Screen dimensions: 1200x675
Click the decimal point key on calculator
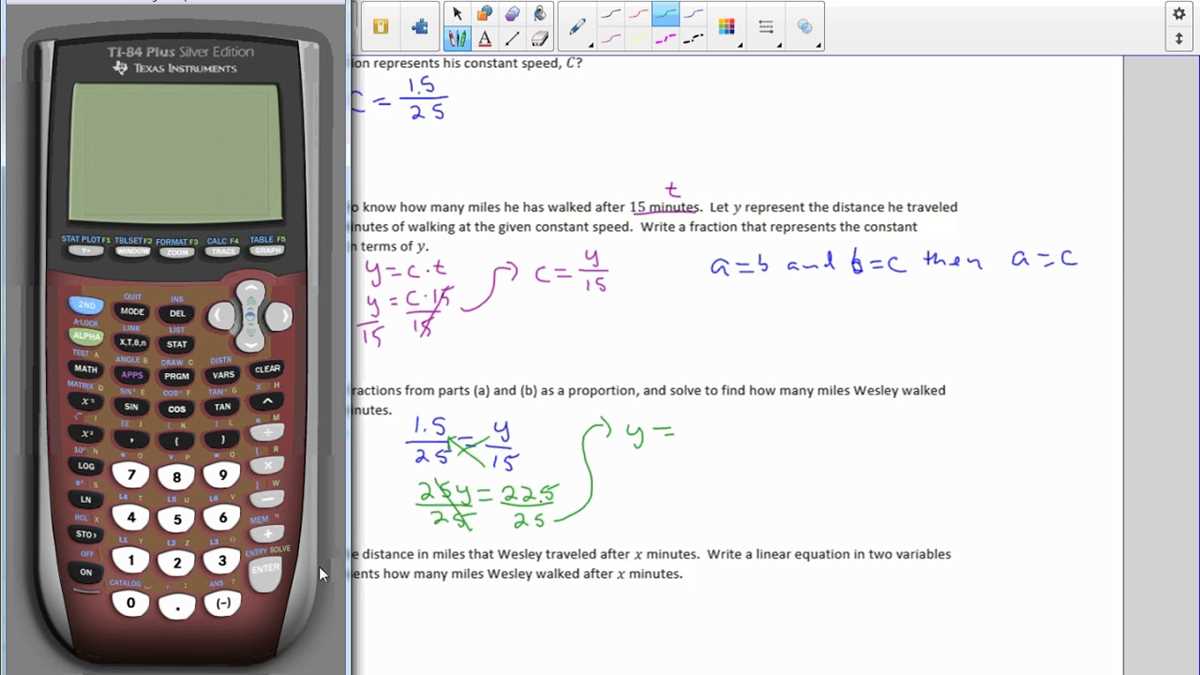click(177, 606)
